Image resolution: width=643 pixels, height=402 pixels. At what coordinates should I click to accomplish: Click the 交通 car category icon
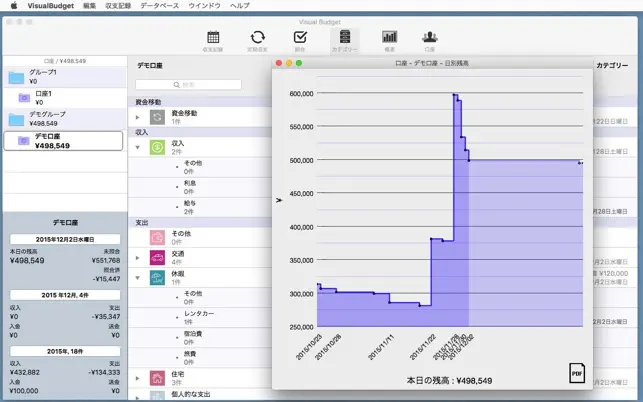157,258
